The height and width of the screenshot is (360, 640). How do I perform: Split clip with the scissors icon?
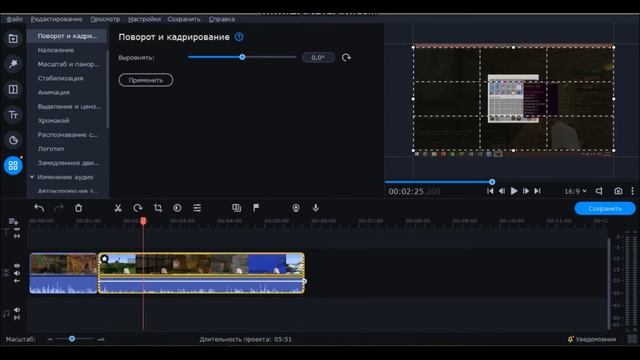click(118, 208)
